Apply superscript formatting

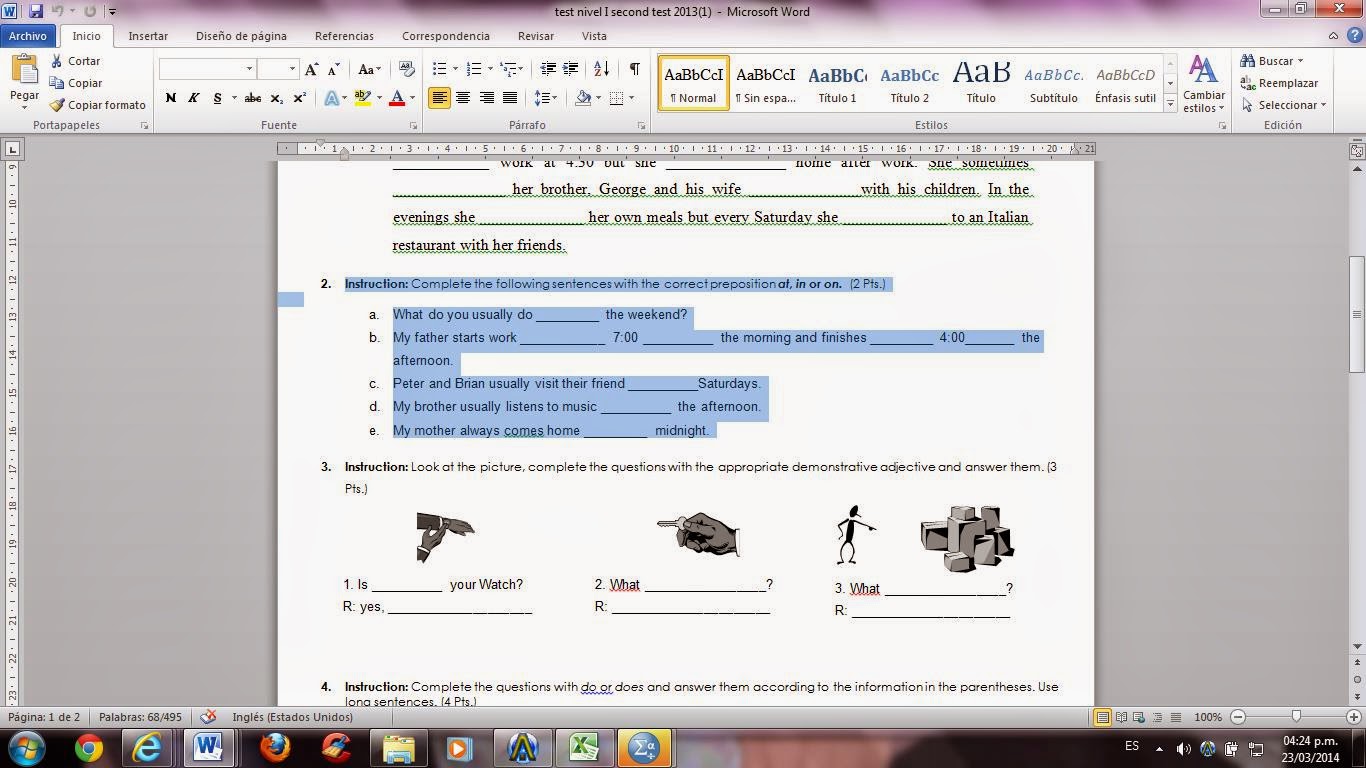(299, 98)
